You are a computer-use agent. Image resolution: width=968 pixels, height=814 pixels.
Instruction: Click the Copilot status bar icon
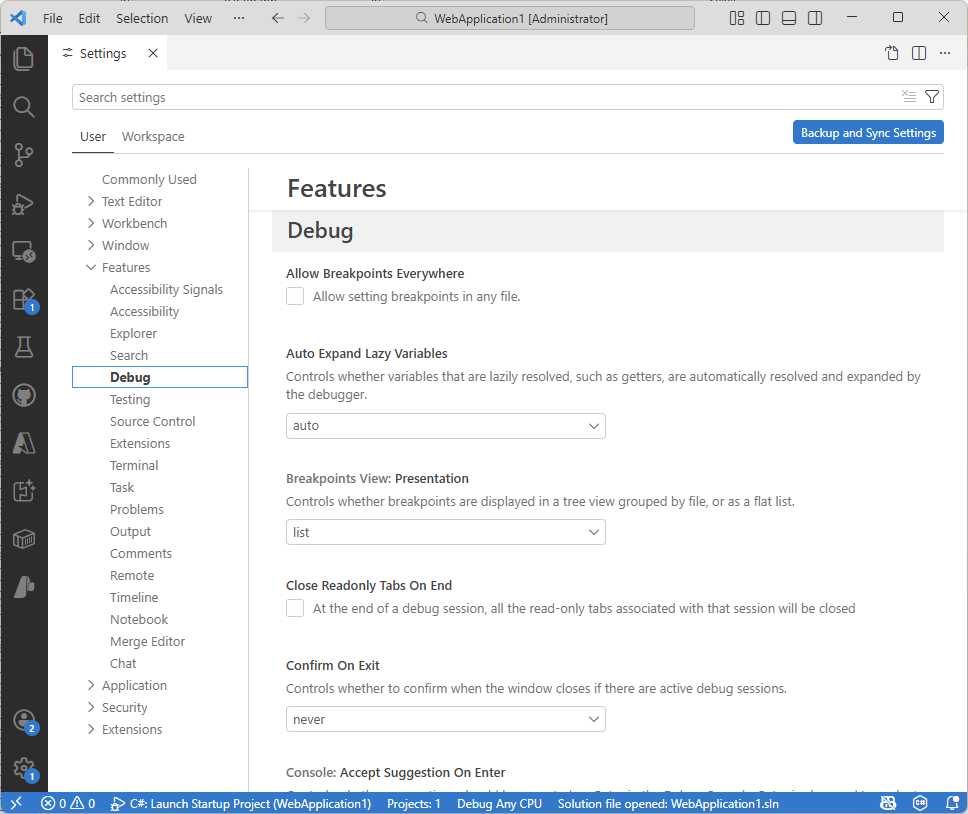(888, 803)
